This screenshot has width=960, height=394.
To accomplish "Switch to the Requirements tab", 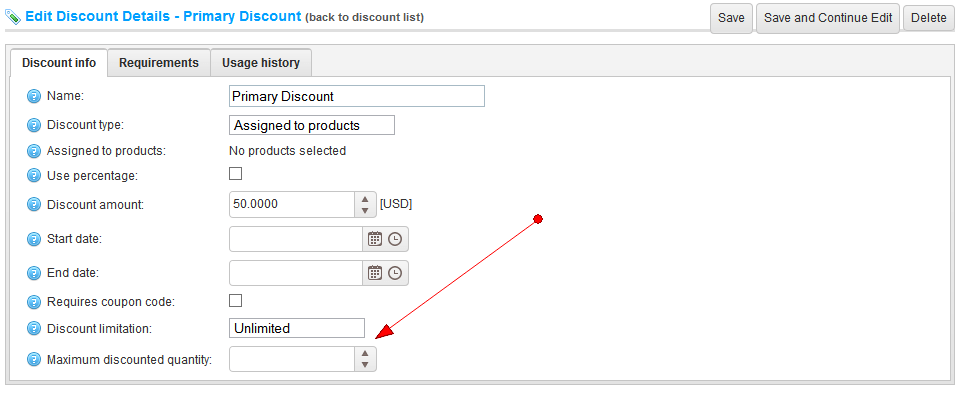I will point(159,62).
